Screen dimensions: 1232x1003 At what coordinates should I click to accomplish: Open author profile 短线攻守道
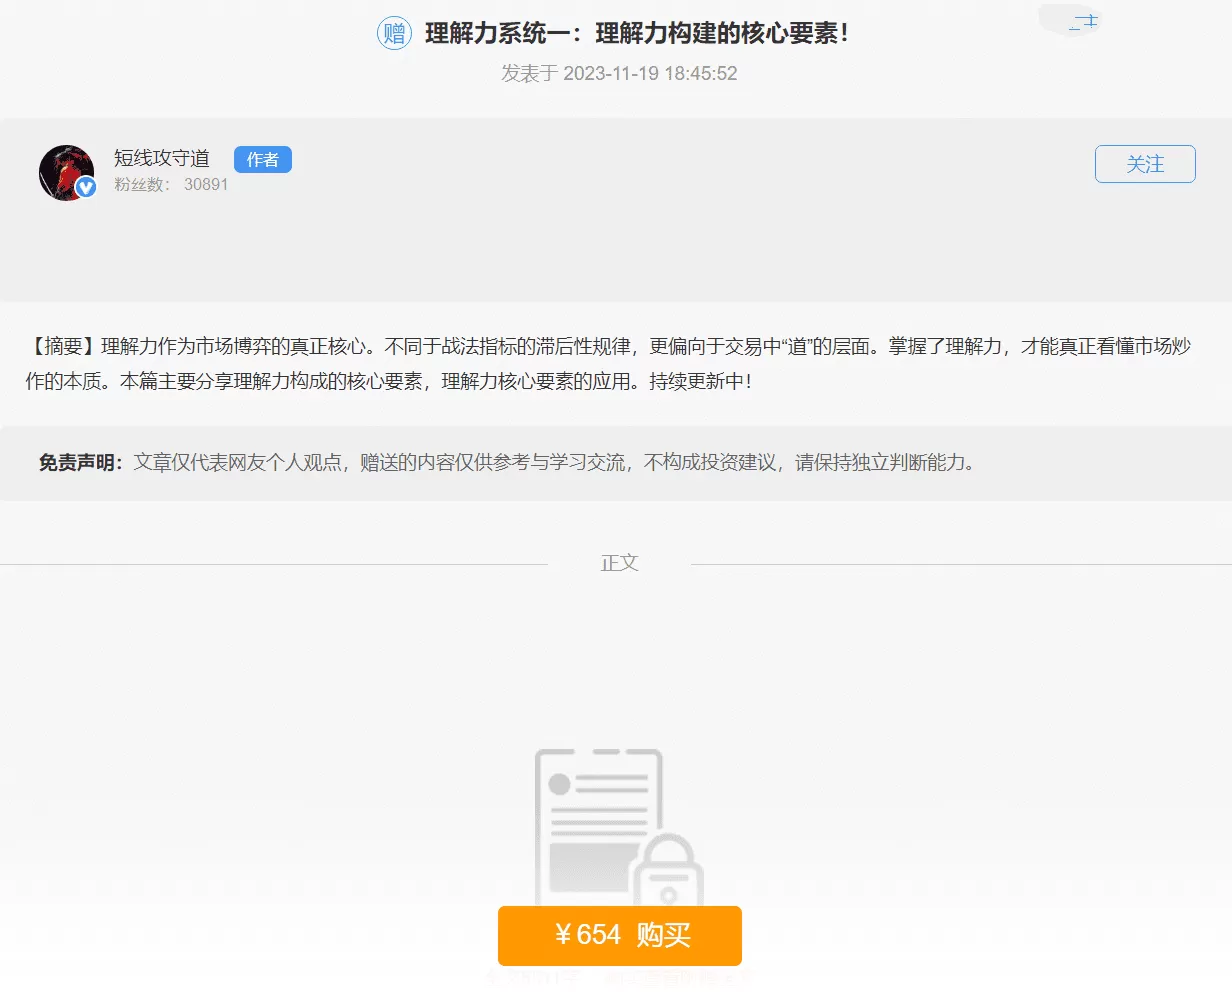coord(162,158)
